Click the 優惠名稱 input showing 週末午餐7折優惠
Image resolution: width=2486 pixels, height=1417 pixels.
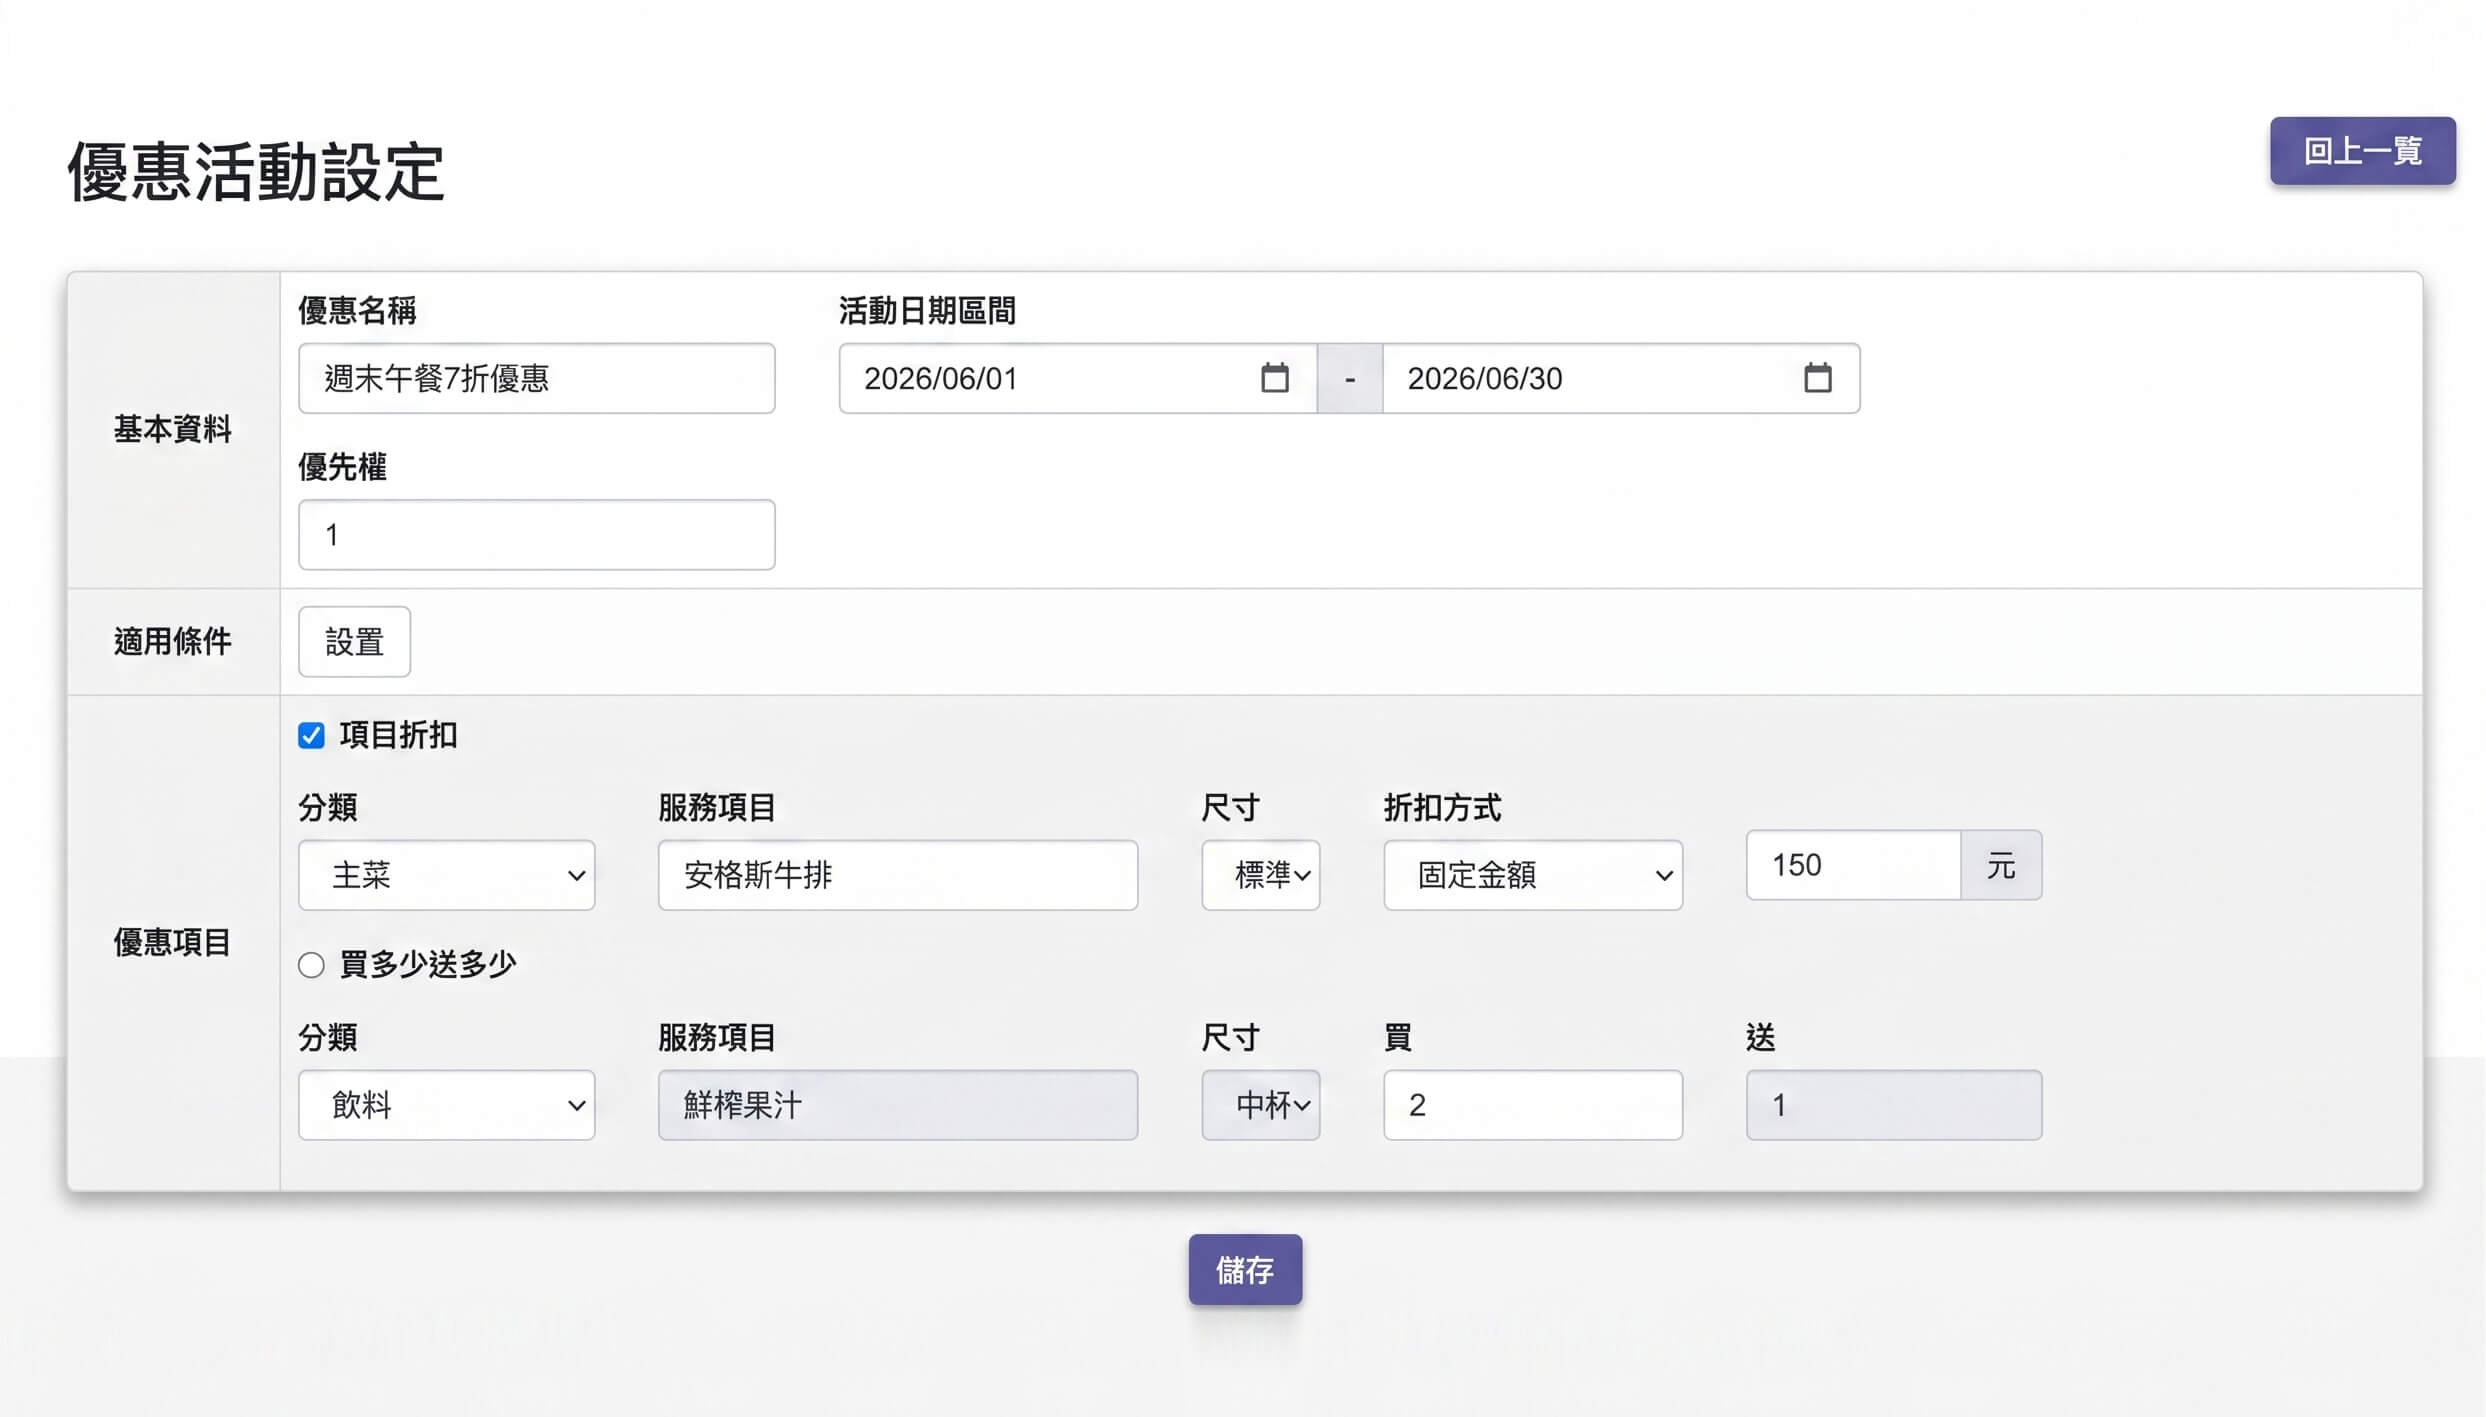click(537, 378)
